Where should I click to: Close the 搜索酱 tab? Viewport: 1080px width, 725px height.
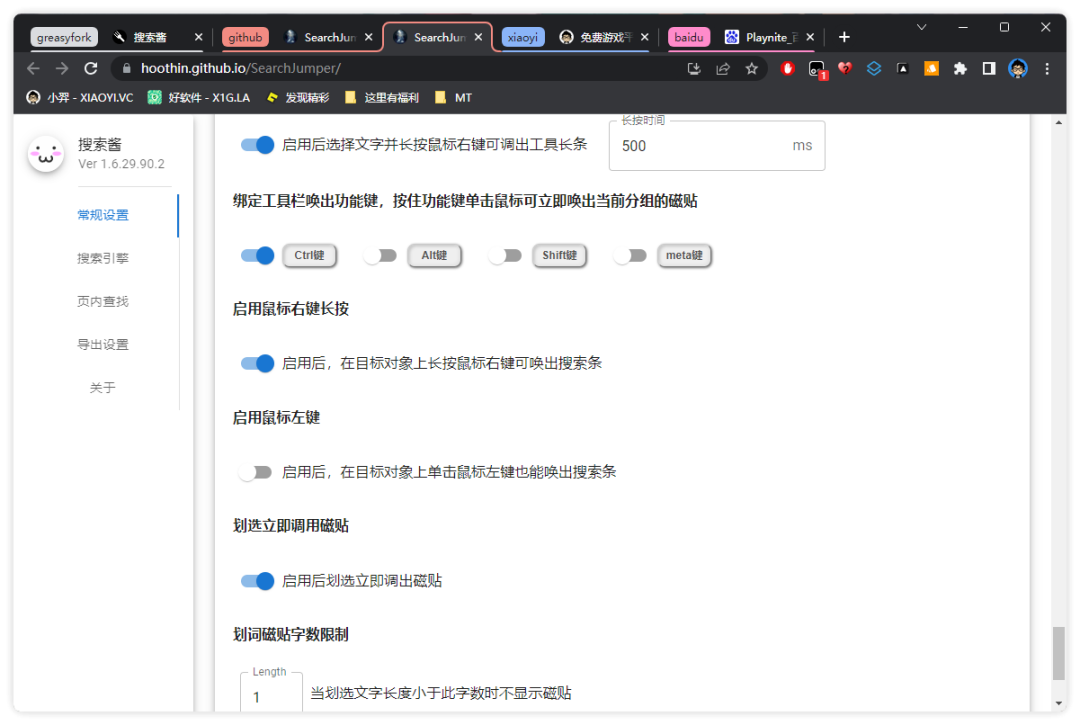tap(198, 37)
